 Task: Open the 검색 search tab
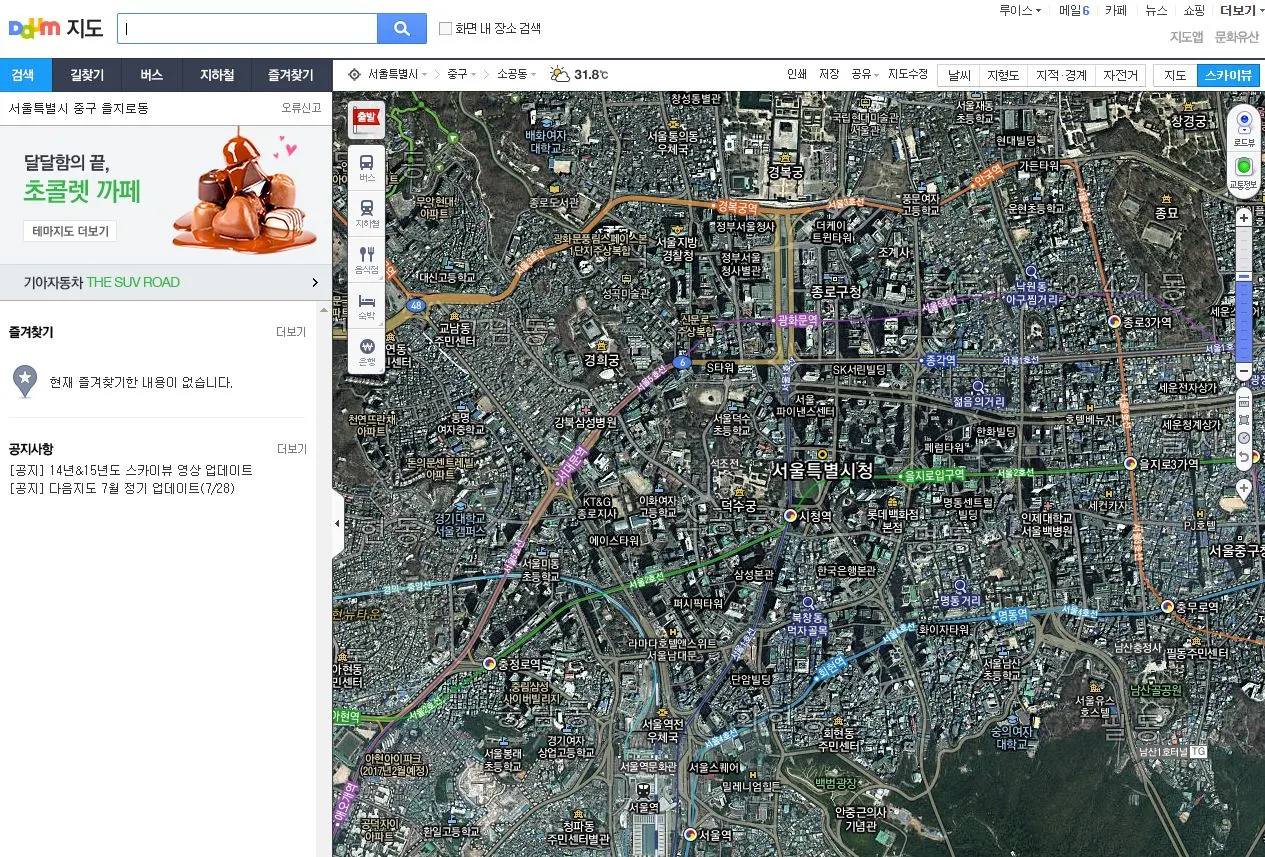tap(23, 75)
